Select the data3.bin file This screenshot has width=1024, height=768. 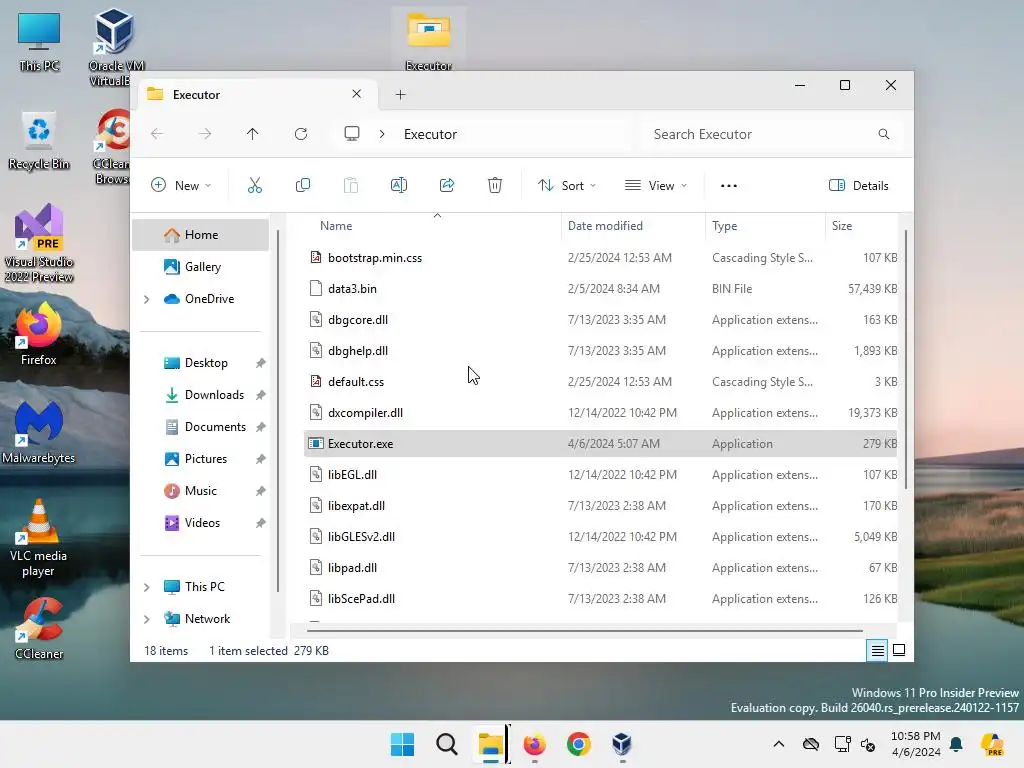(601, 289)
